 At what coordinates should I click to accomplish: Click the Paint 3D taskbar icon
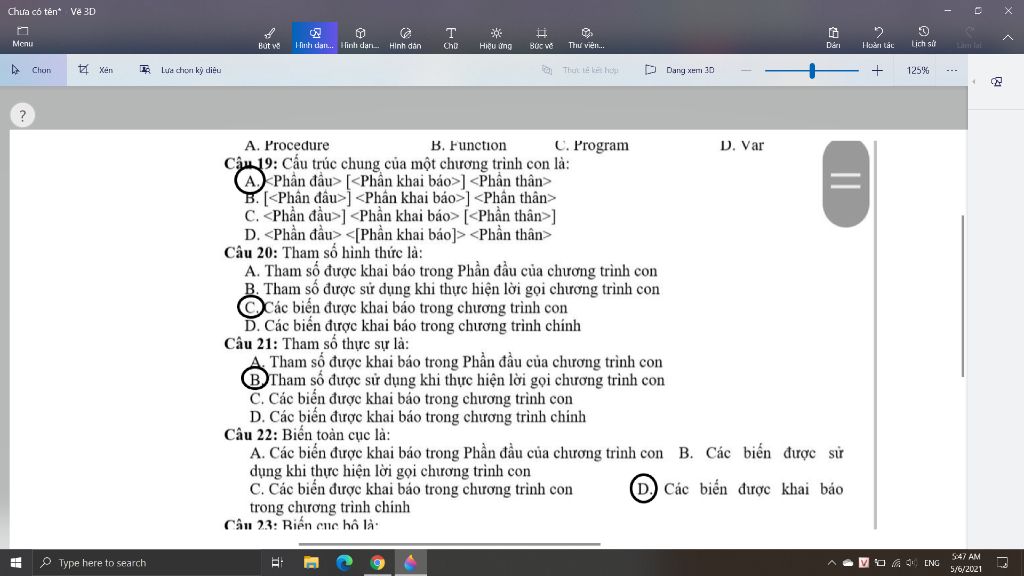point(410,562)
